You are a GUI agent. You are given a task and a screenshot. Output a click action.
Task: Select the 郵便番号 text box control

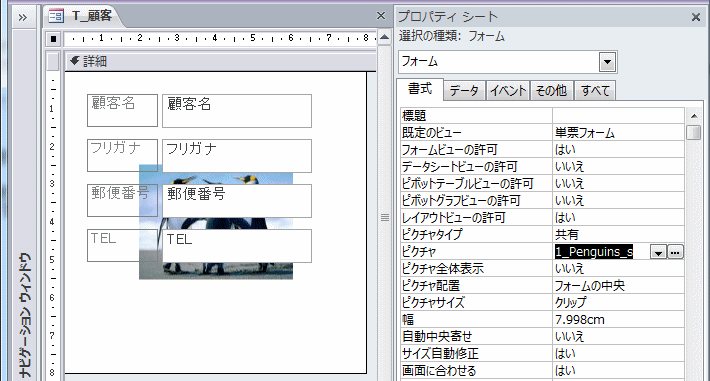(x=237, y=200)
